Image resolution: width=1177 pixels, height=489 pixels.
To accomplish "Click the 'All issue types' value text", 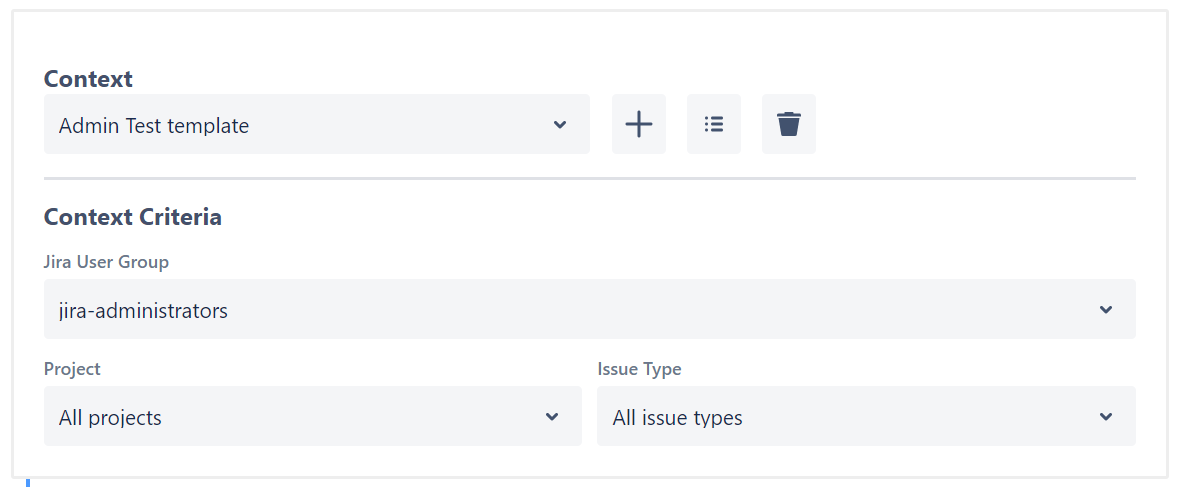I will [x=677, y=418].
